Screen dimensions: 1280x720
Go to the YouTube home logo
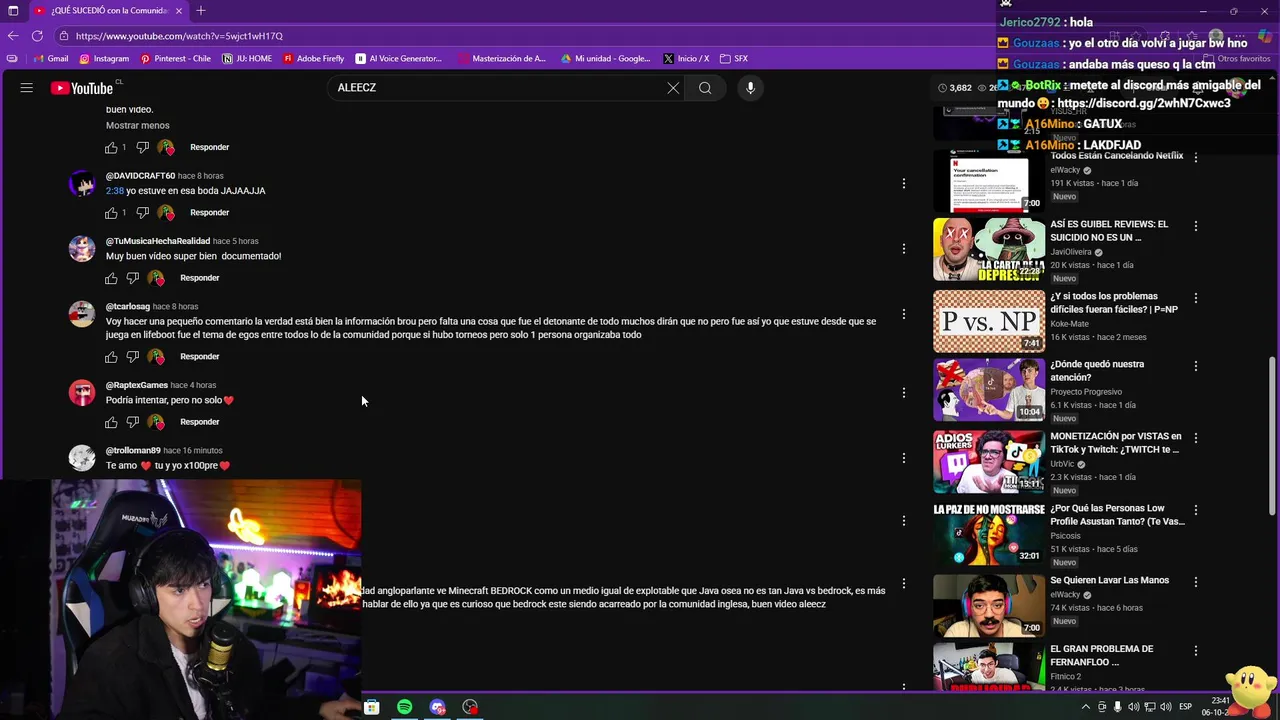click(x=82, y=88)
